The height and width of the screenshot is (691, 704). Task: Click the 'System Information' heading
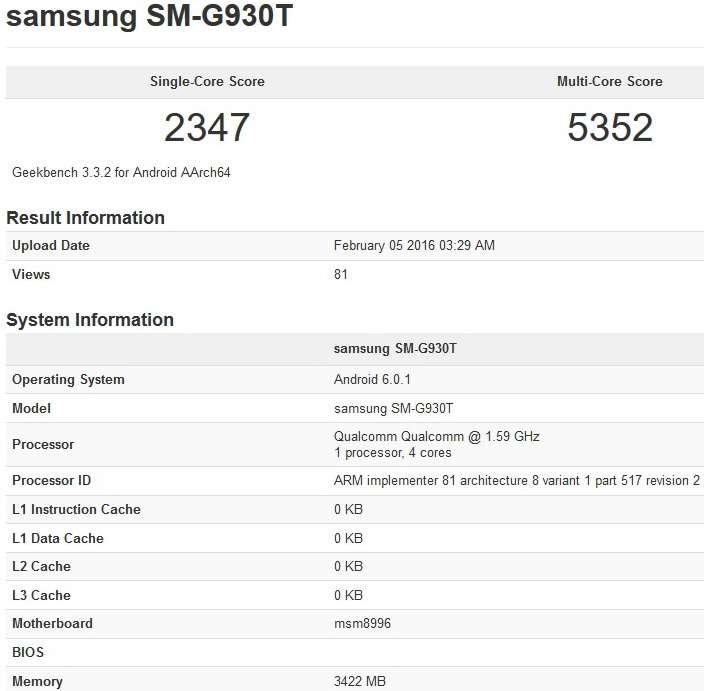90,320
